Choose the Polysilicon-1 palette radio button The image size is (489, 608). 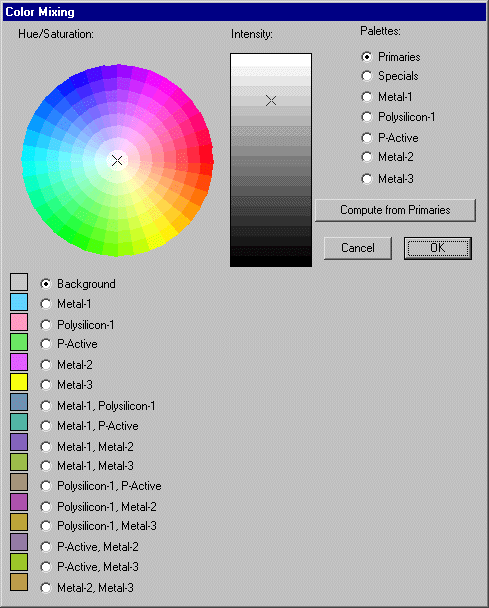pyautogui.click(x=366, y=117)
